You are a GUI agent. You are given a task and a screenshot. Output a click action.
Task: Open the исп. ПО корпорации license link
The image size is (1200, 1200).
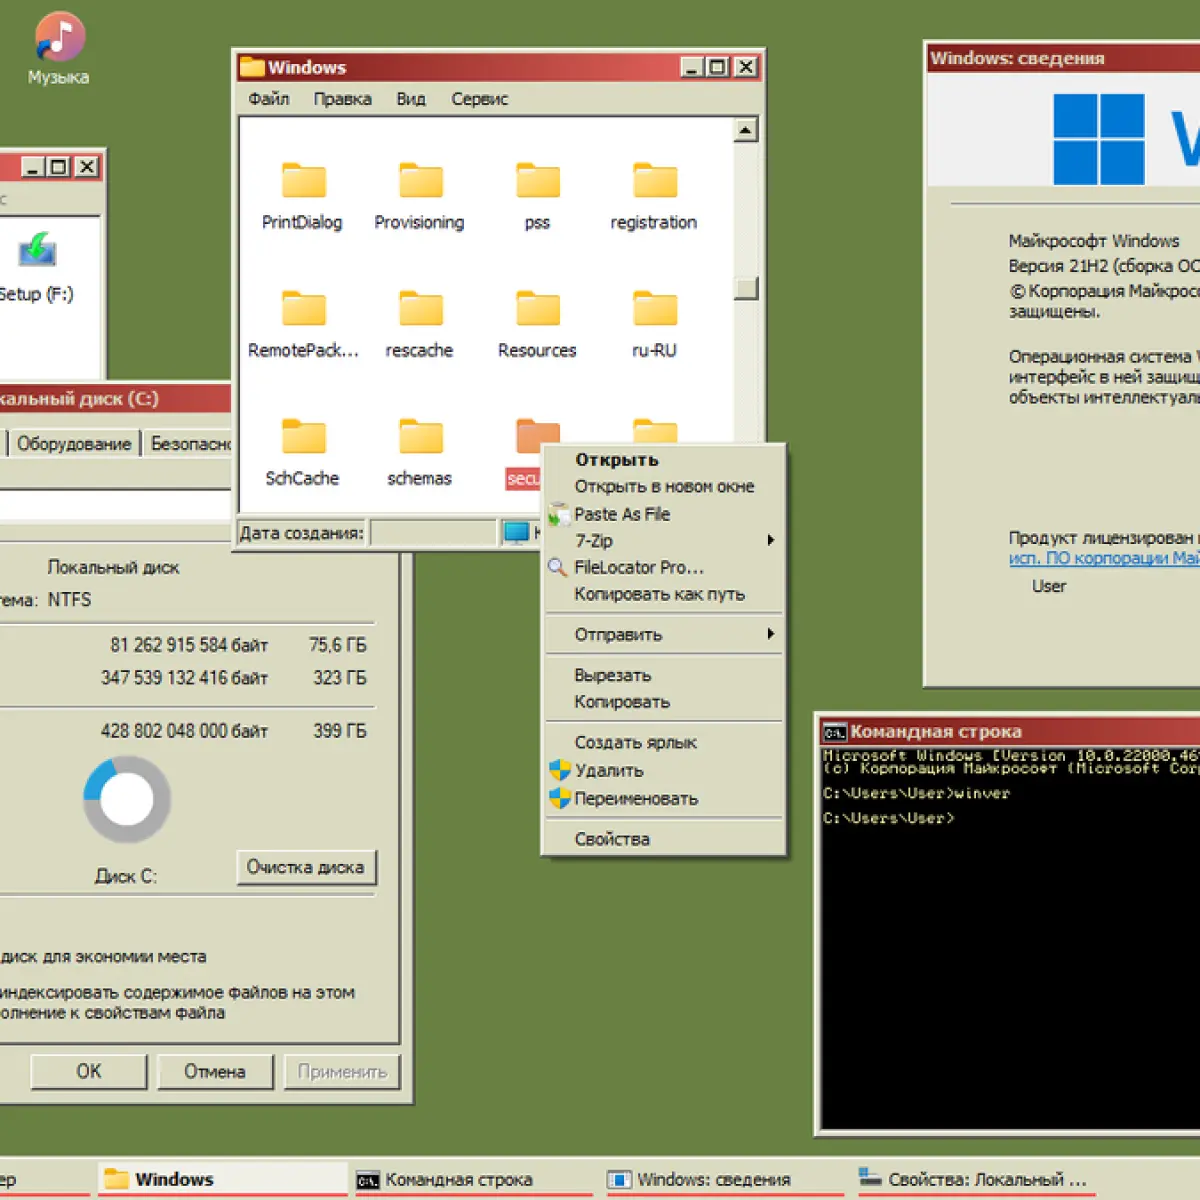1104,558
